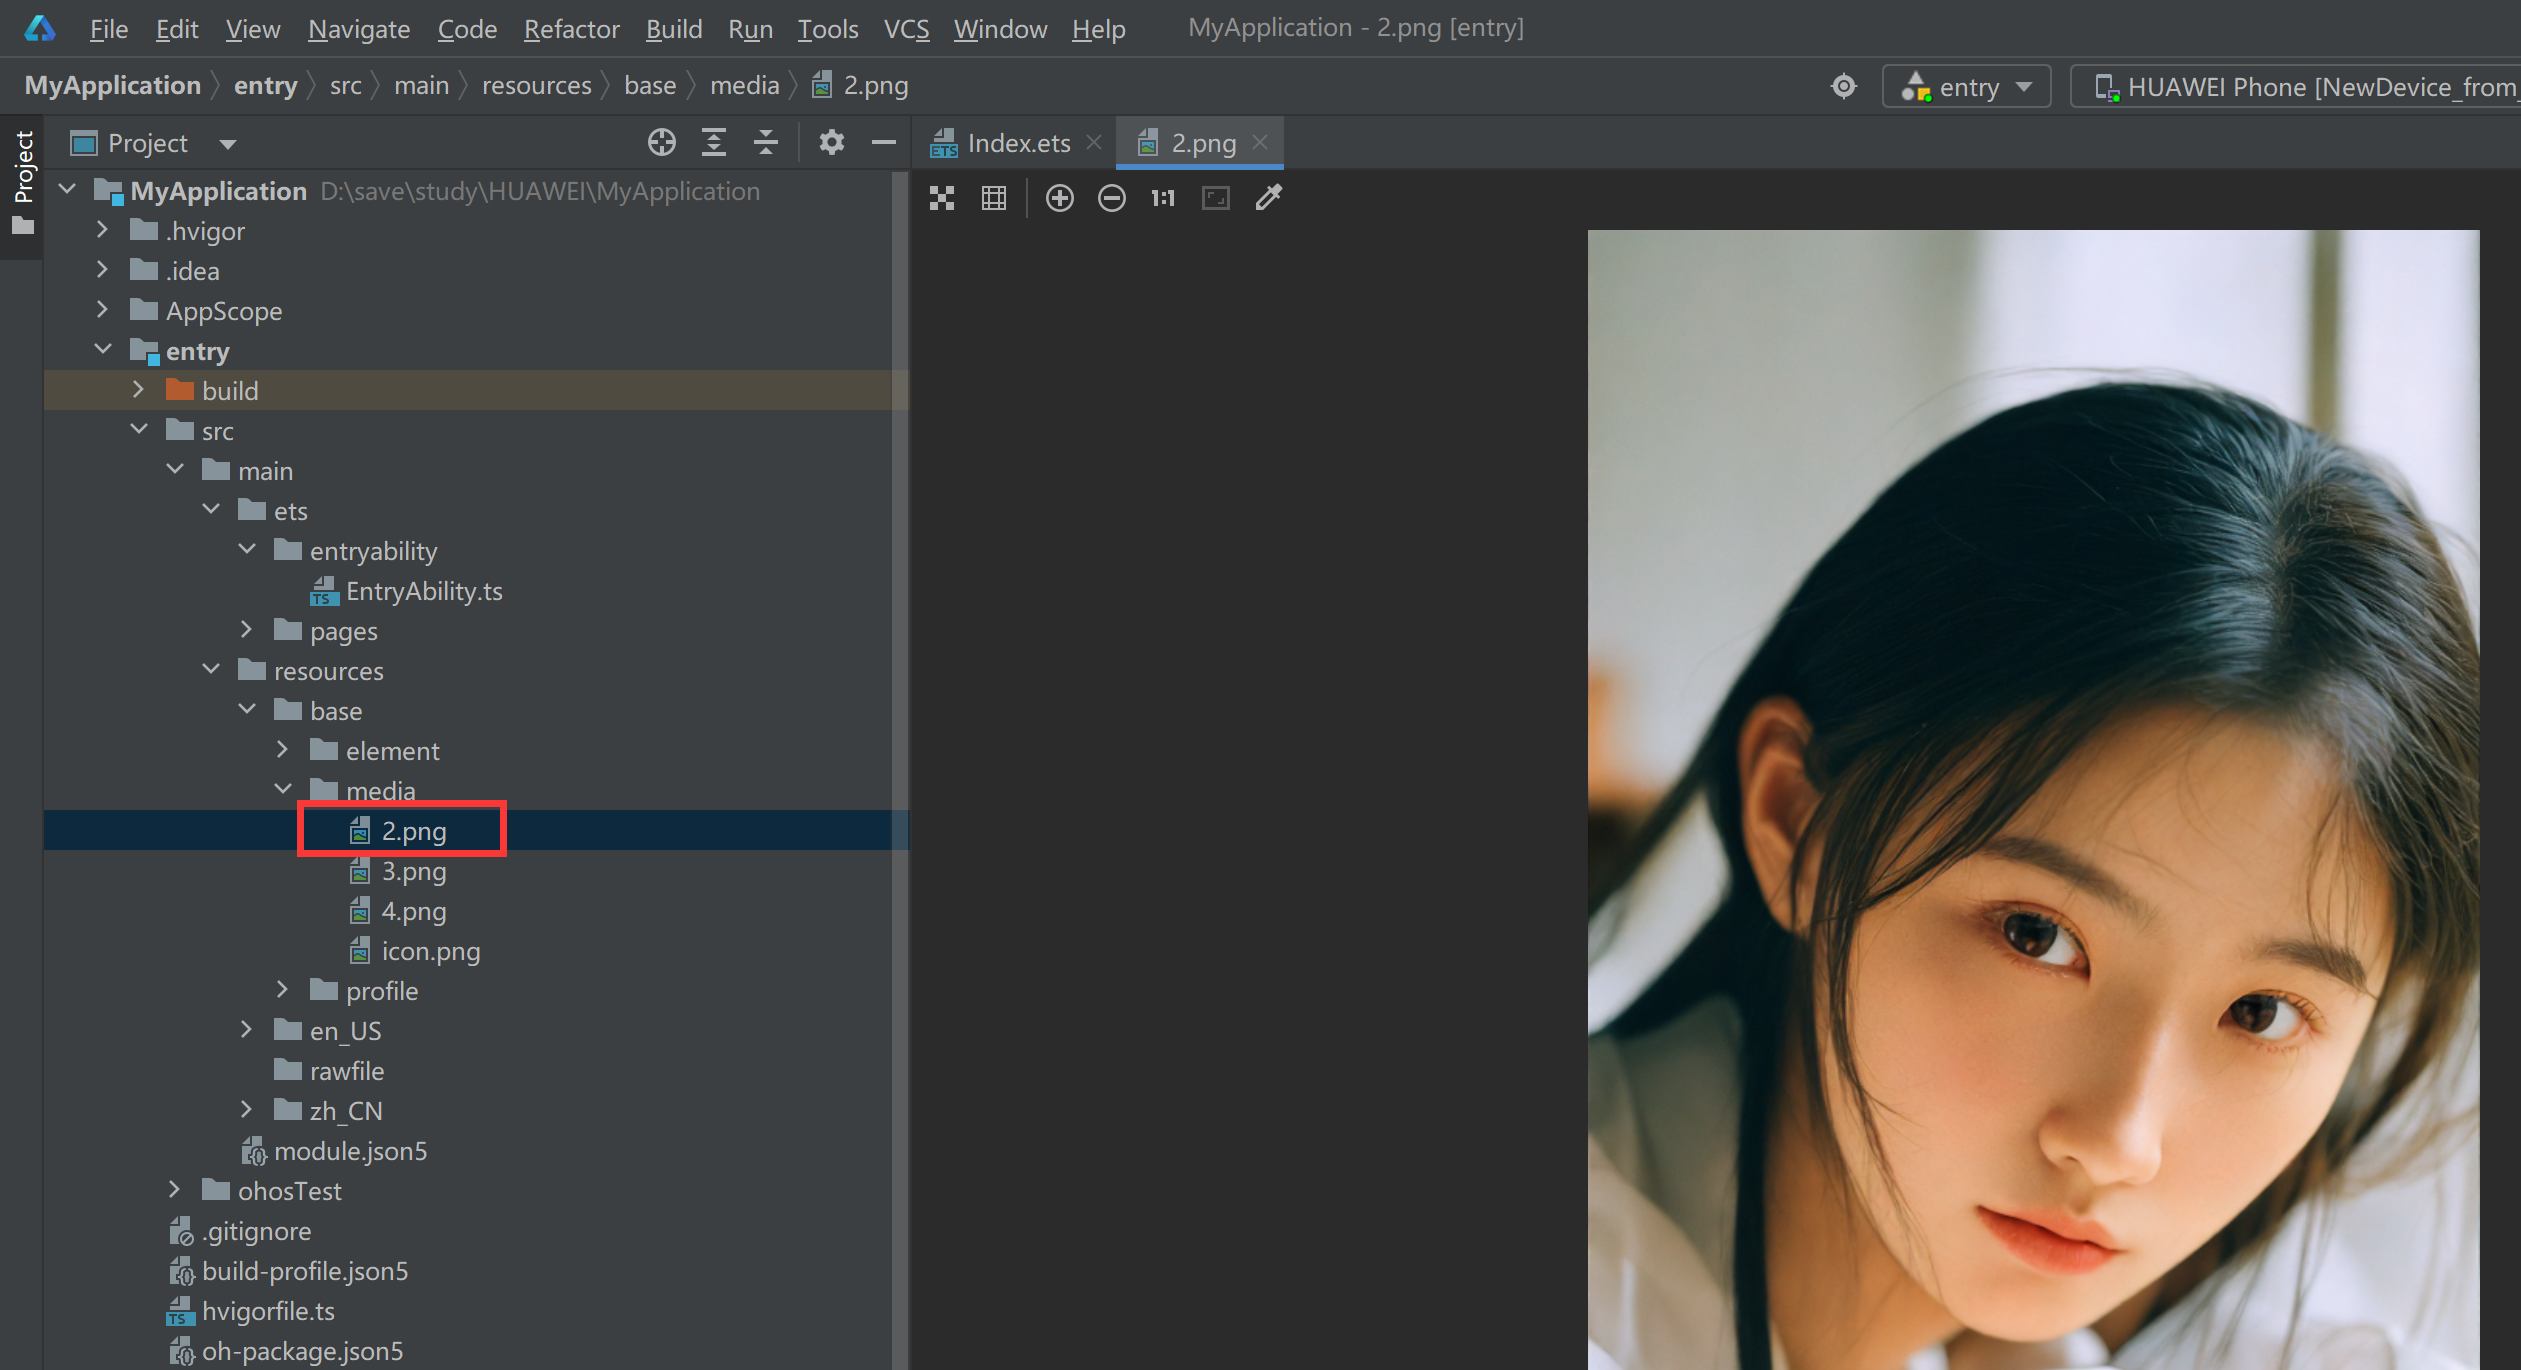Expand the pages folder
This screenshot has width=2521, height=1370.
tap(246, 630)
